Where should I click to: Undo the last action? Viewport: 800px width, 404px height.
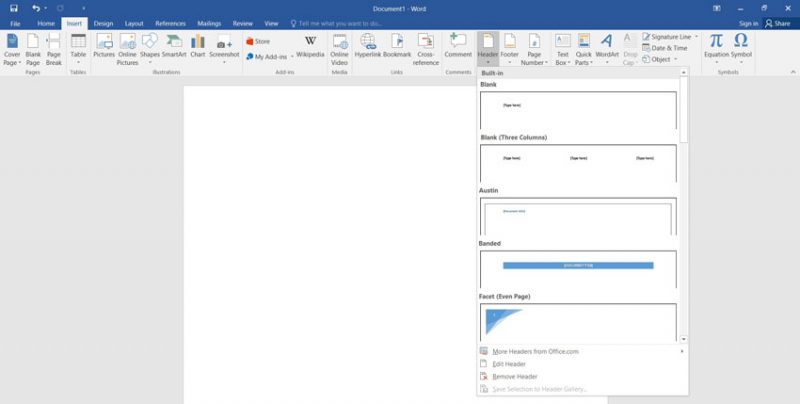pos(36,8)
